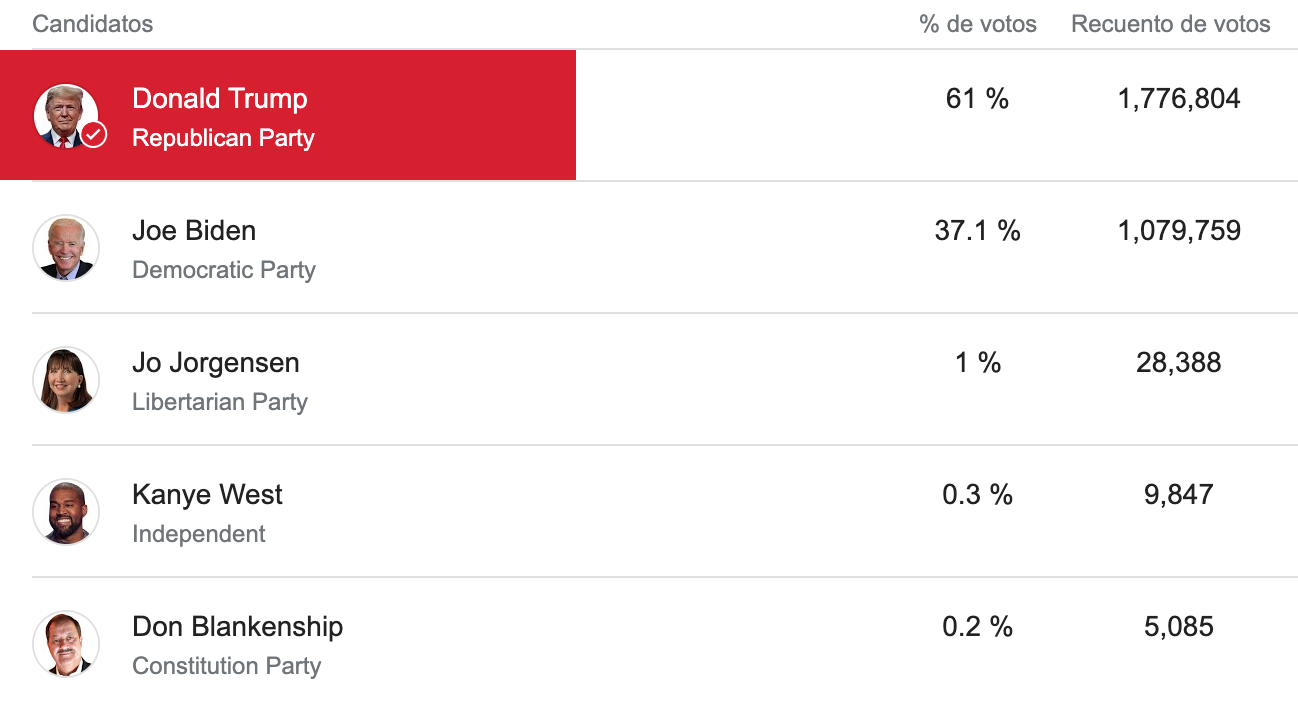Click the Constitution Party candidate's avatar
The height and width of the screenshot is (702, 1298).
coord(66,643)
